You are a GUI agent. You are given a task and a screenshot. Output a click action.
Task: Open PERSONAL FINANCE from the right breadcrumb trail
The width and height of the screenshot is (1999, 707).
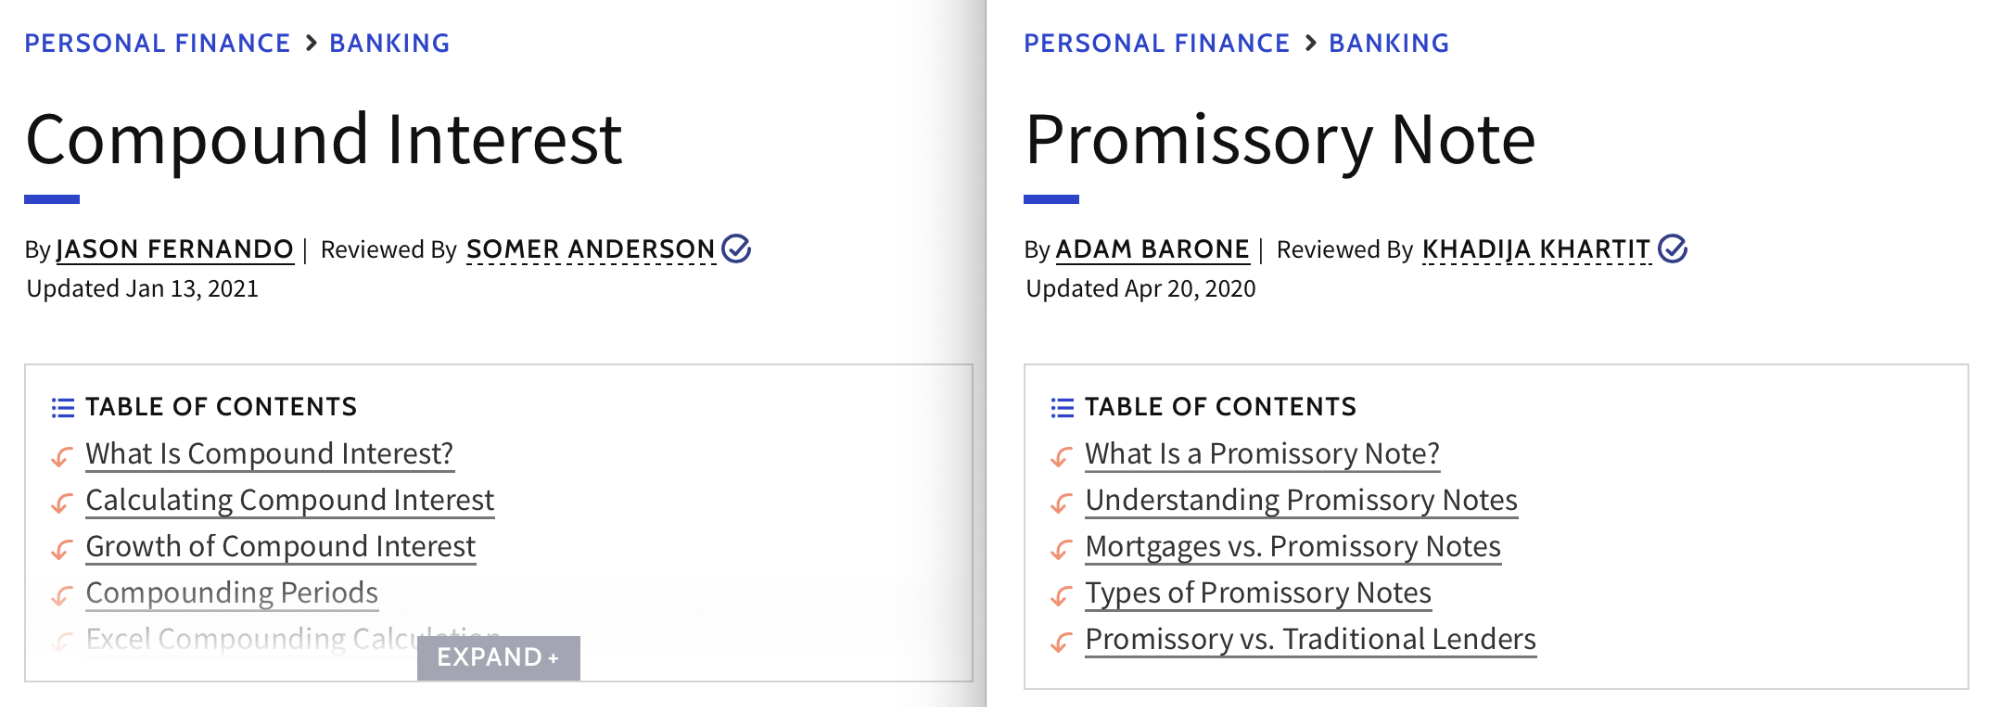1156,42
